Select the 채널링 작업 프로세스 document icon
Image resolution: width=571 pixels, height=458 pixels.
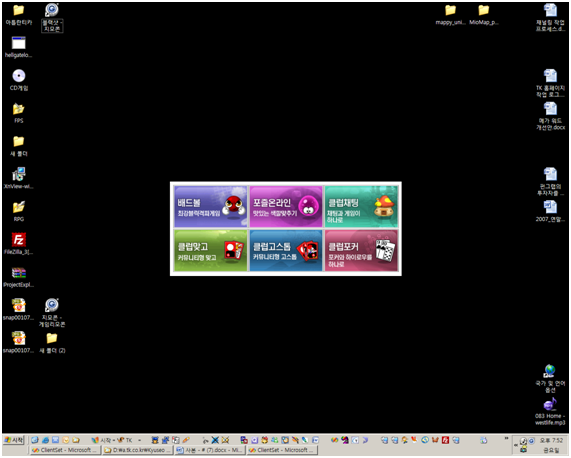click(x=550, y=10)
